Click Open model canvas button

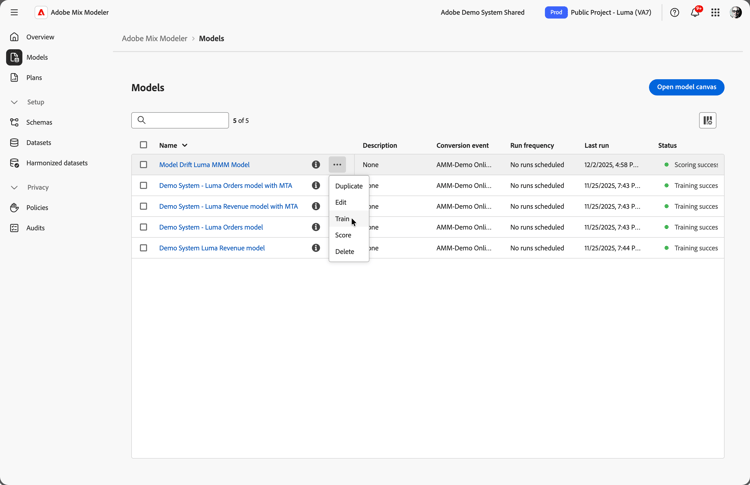click(686, 87)
